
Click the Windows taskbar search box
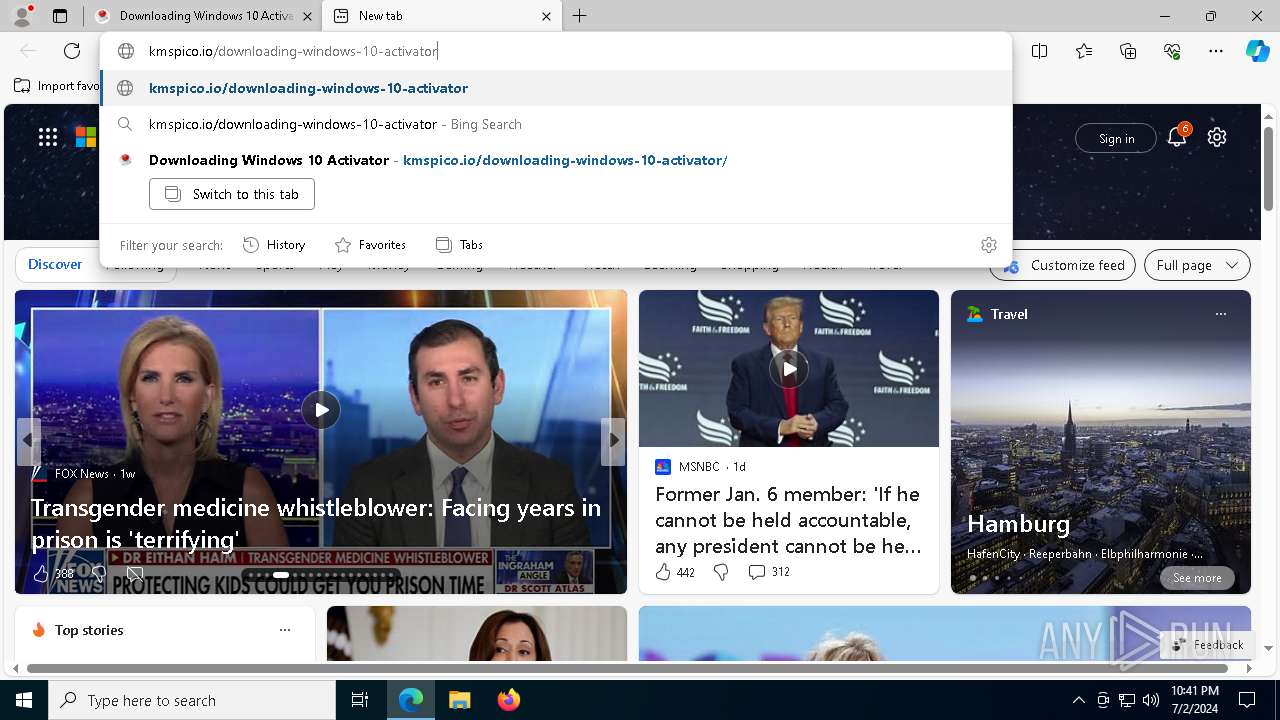(x=192, y=700)
